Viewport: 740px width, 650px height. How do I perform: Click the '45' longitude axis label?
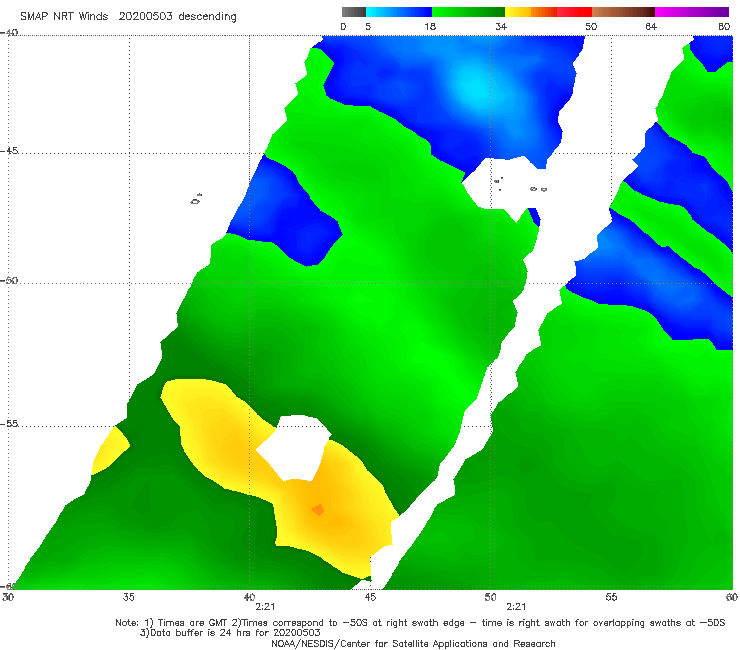(370, 597)
